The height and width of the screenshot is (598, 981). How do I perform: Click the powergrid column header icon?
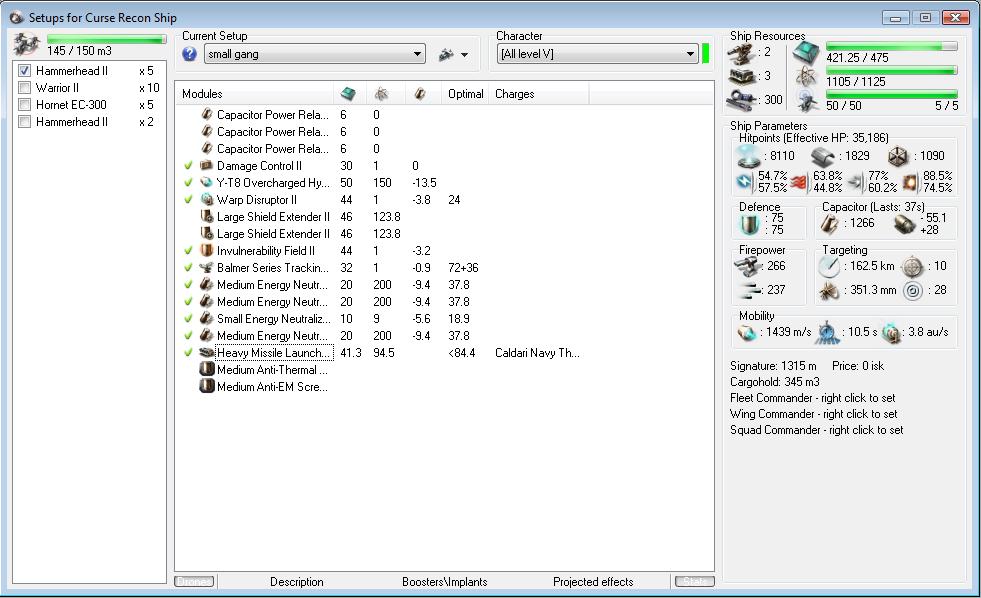[x=381, y=94]
